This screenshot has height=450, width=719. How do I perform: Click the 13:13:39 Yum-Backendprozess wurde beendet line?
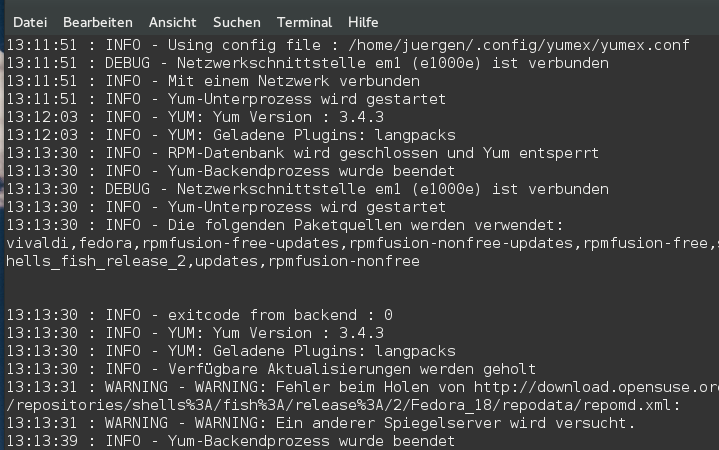point(231,441)
